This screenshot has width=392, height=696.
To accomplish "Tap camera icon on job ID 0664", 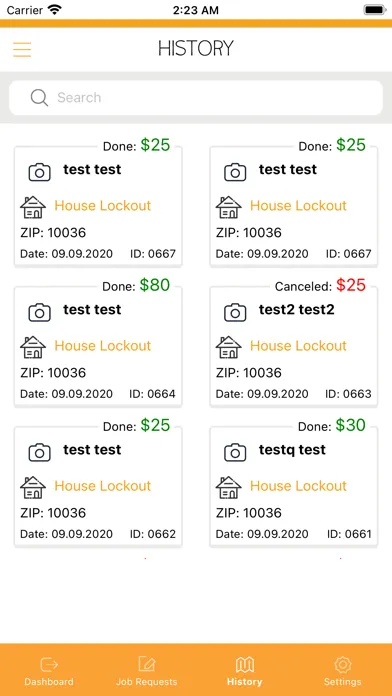I will coord(40,312).
